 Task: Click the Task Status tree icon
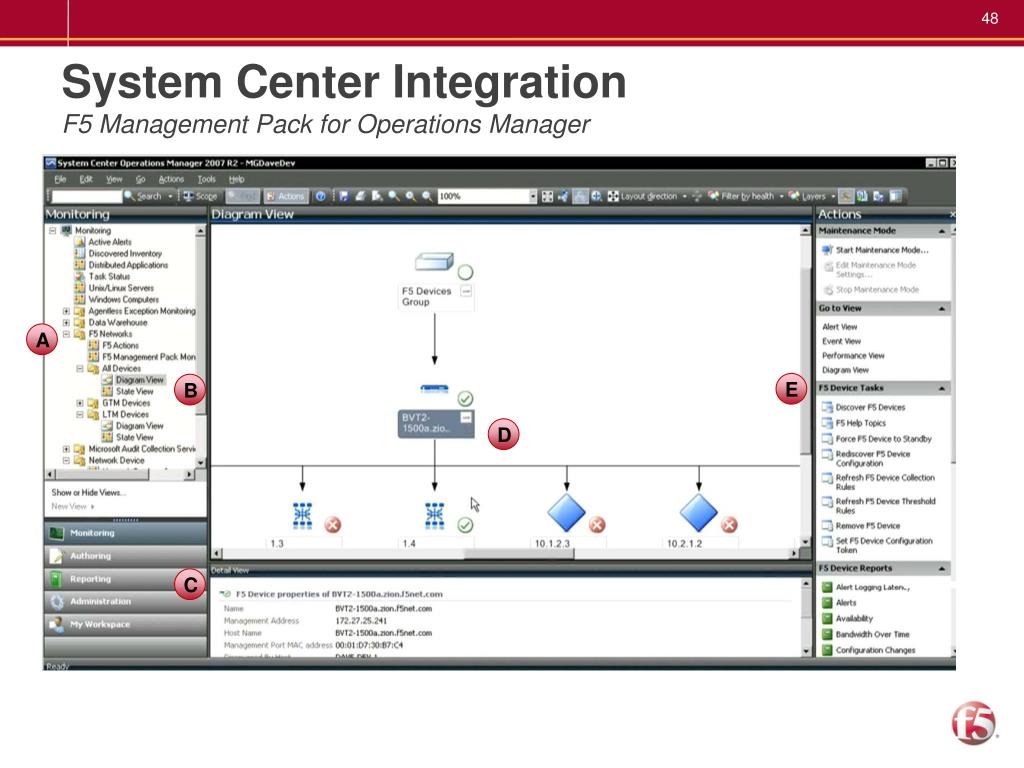coord(80,276)
